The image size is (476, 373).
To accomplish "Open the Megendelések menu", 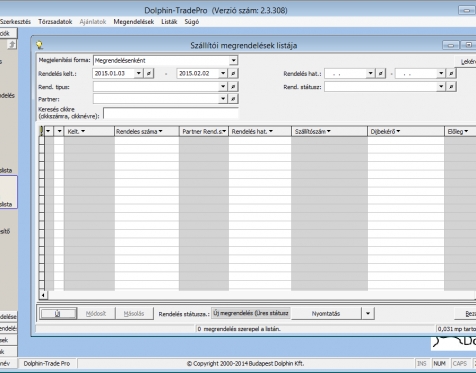I will point(134,22).
